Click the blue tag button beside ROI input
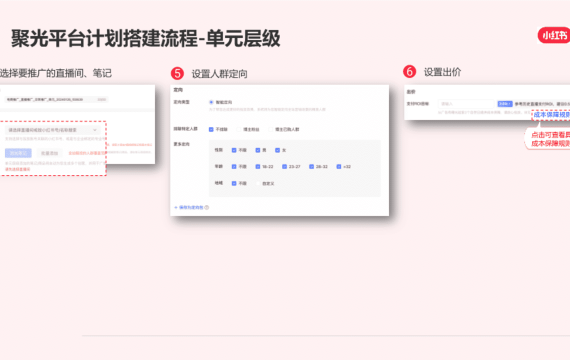Viewport: 570px width, 360px height. pos(505,104)
